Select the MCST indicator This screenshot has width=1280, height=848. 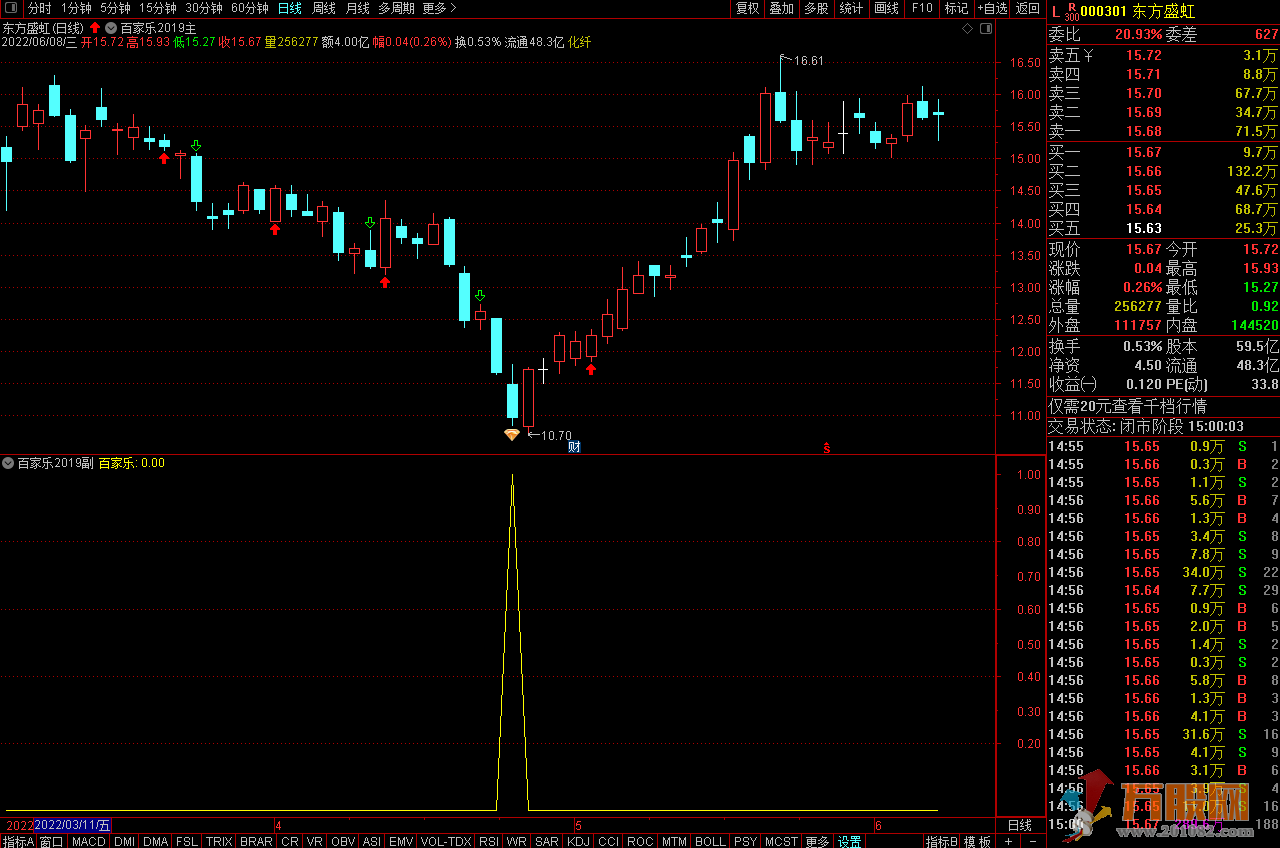pos(781,841)
